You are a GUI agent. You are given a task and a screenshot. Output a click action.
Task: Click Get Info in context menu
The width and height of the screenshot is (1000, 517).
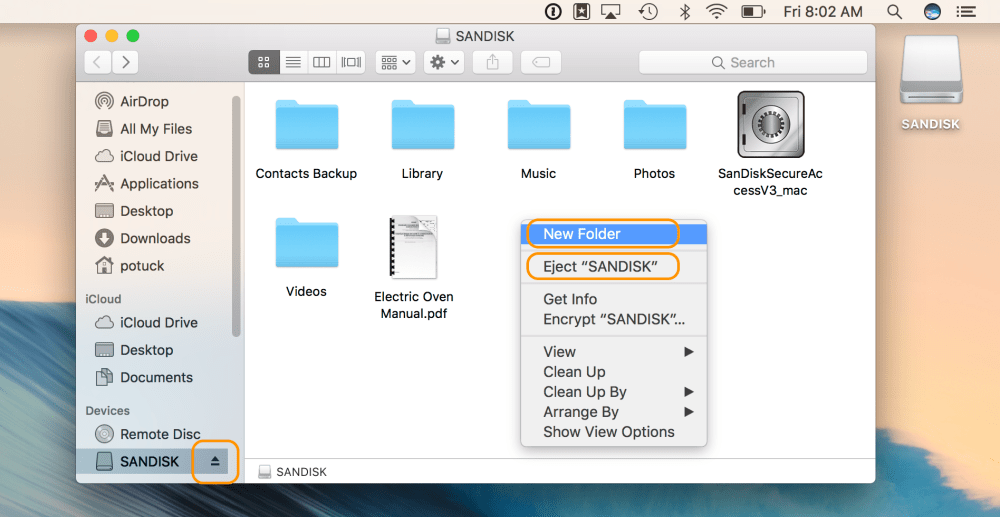point(570,299)
